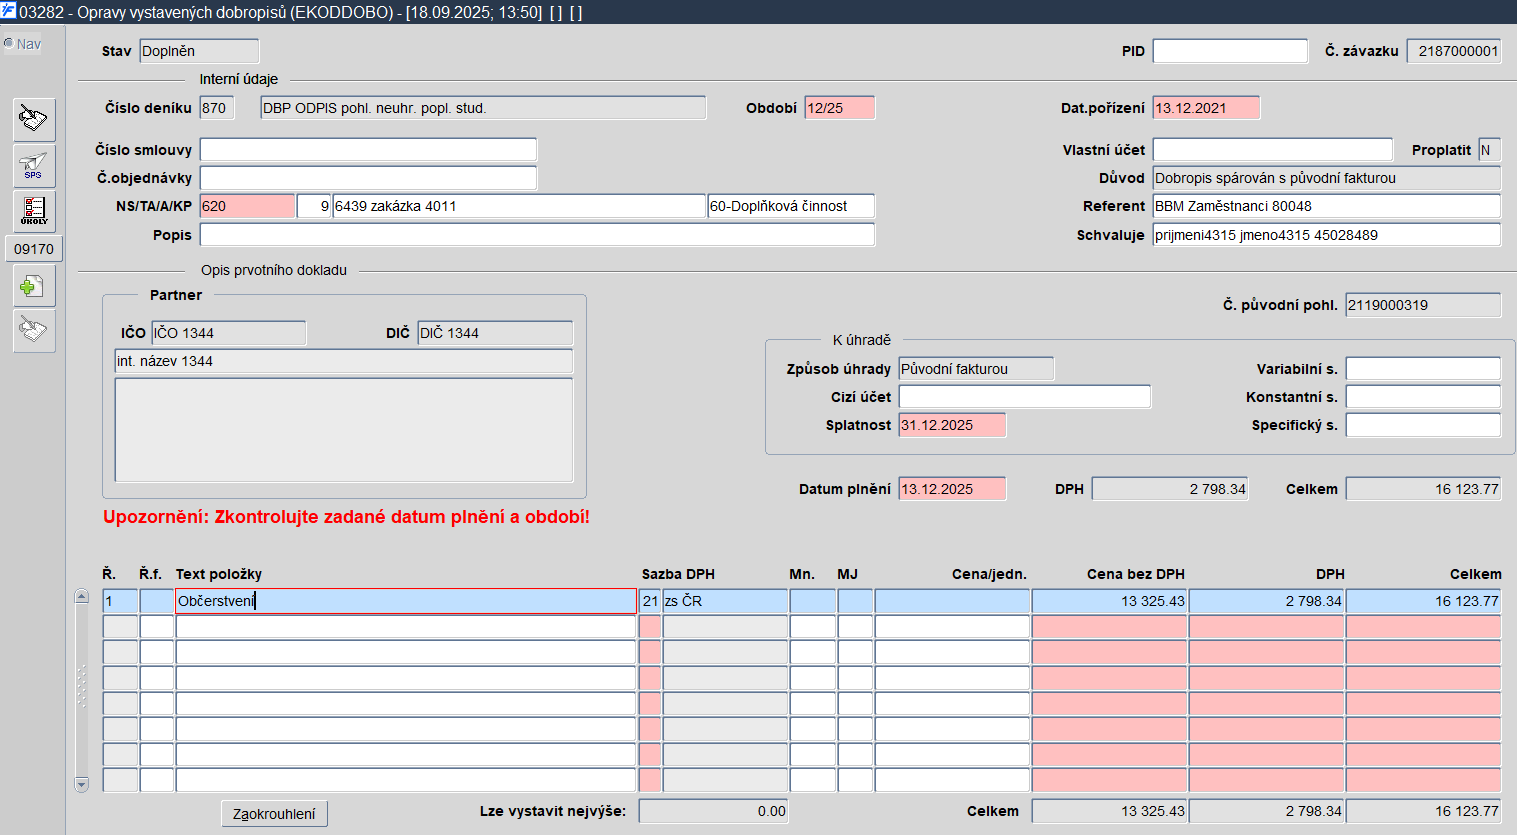Click the Proplatit N field

point(1488,150)
